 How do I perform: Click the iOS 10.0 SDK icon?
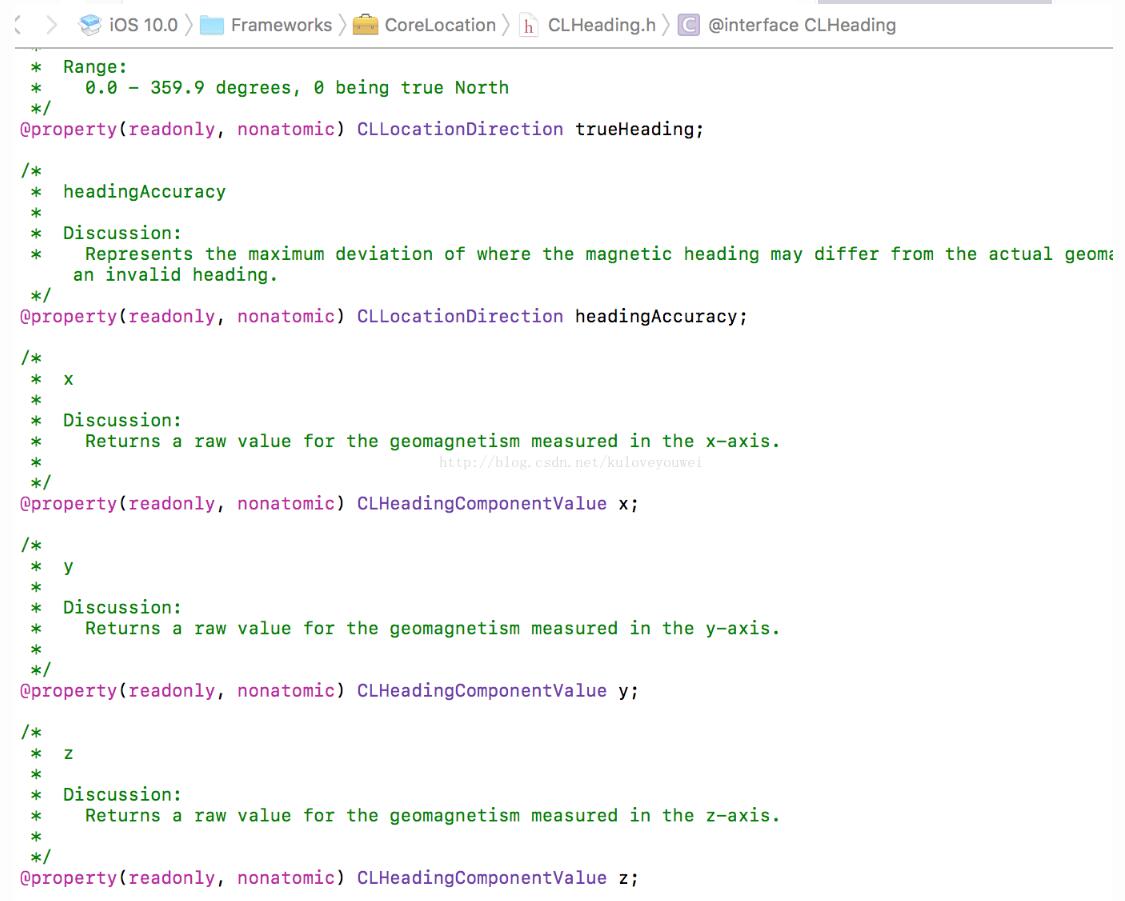pos(90,25)
